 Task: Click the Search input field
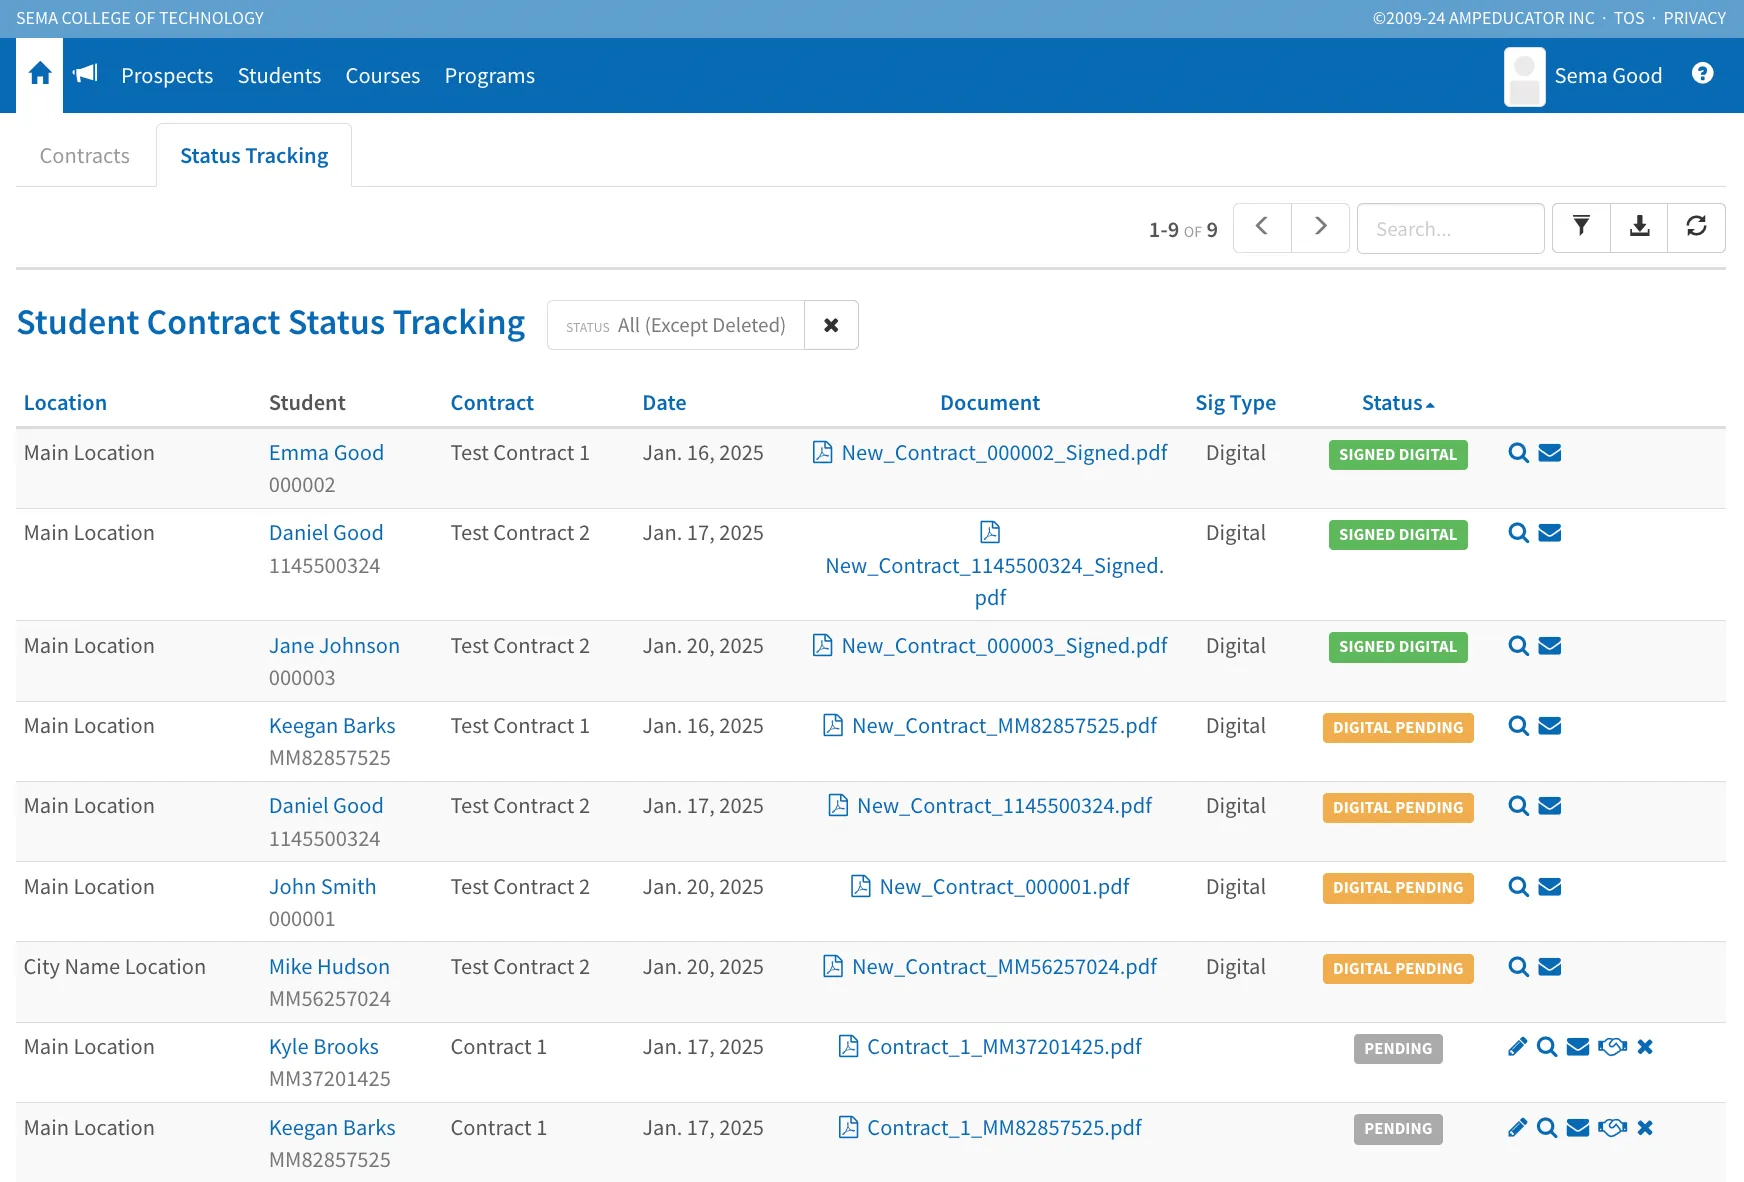pos(1450,229)
